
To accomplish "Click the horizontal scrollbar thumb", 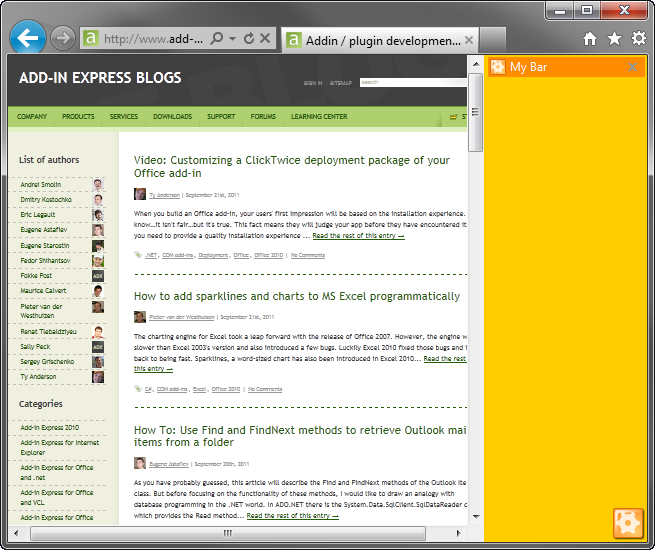I will coord(228,533).
